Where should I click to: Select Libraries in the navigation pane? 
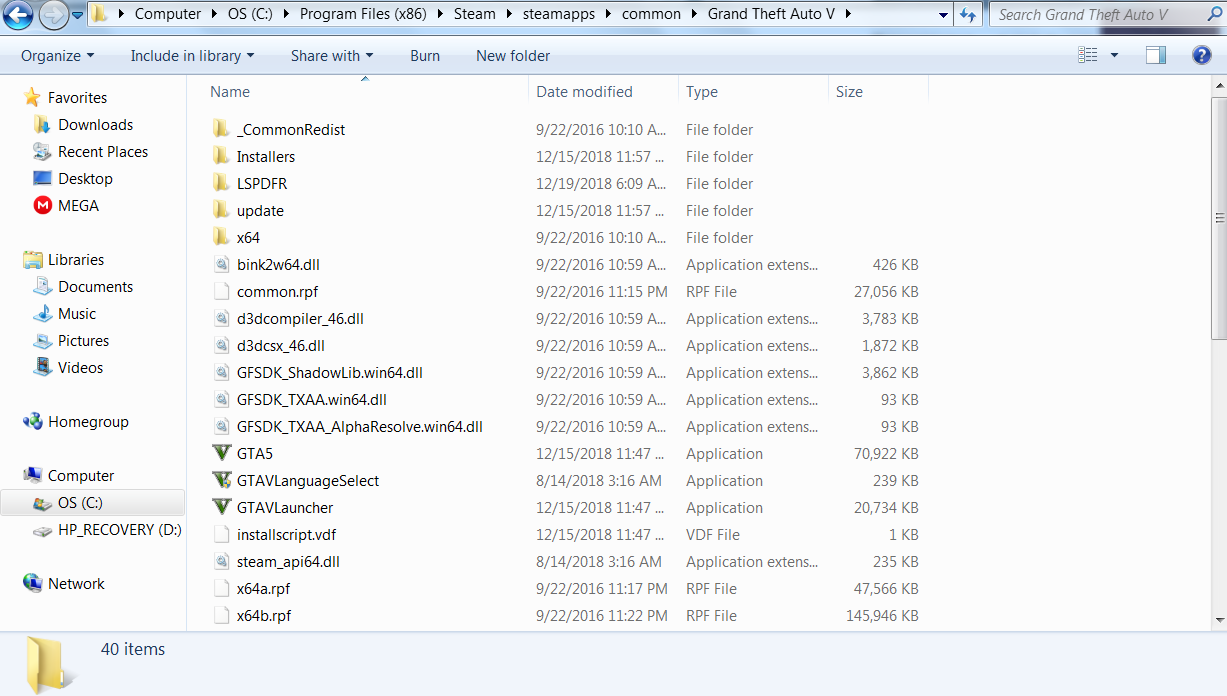[76, 259]
